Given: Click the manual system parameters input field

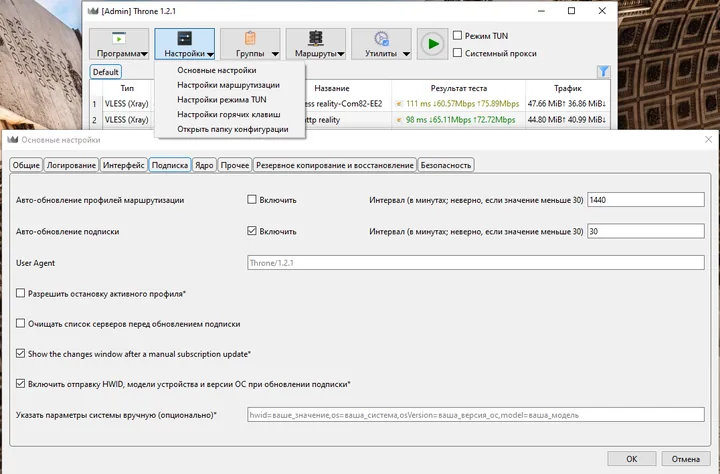Looking at the screenshot, I should [x=476, y=414].
